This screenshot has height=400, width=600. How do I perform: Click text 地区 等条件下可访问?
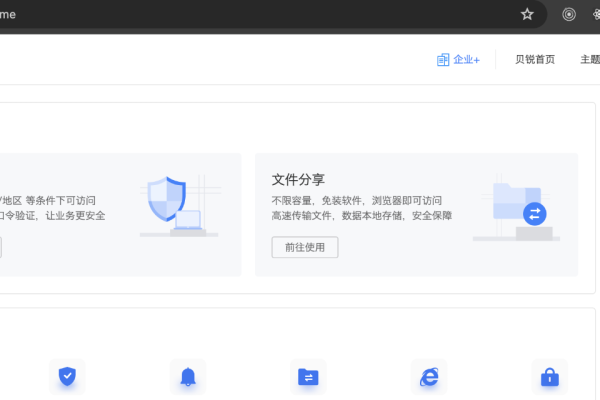click(49, 201)
